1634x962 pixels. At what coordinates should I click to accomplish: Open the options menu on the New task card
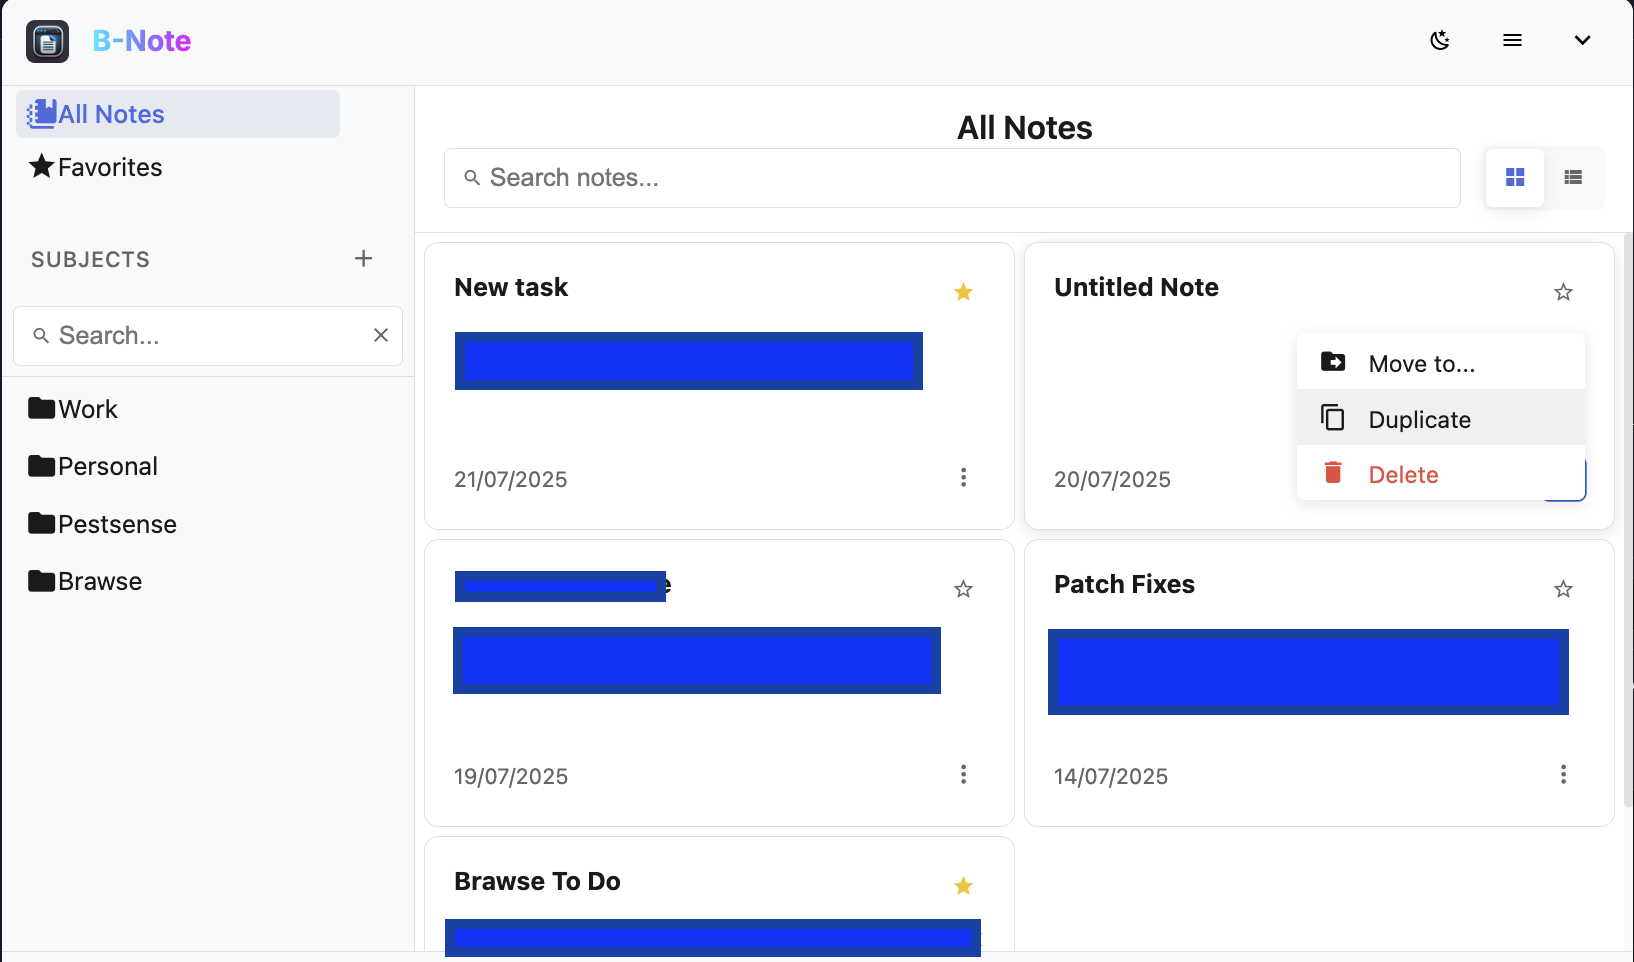pos(963,478)
